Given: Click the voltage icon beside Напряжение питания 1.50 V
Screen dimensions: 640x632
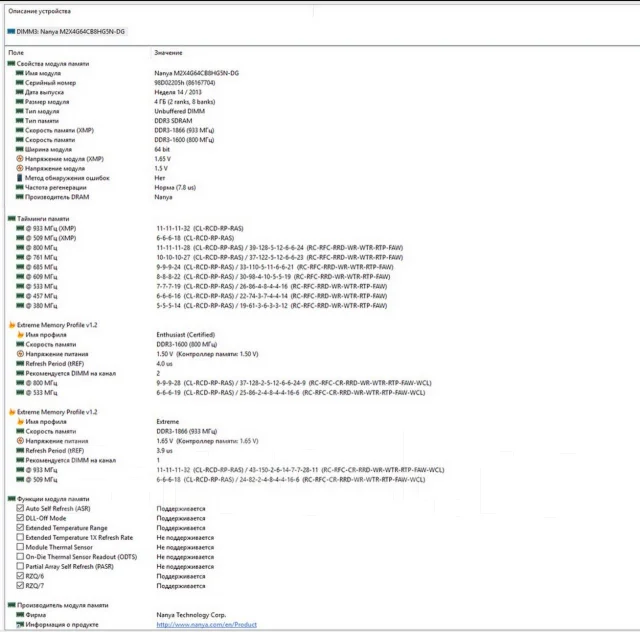Looking at the screenshot, I should click(x=20, y=354).
